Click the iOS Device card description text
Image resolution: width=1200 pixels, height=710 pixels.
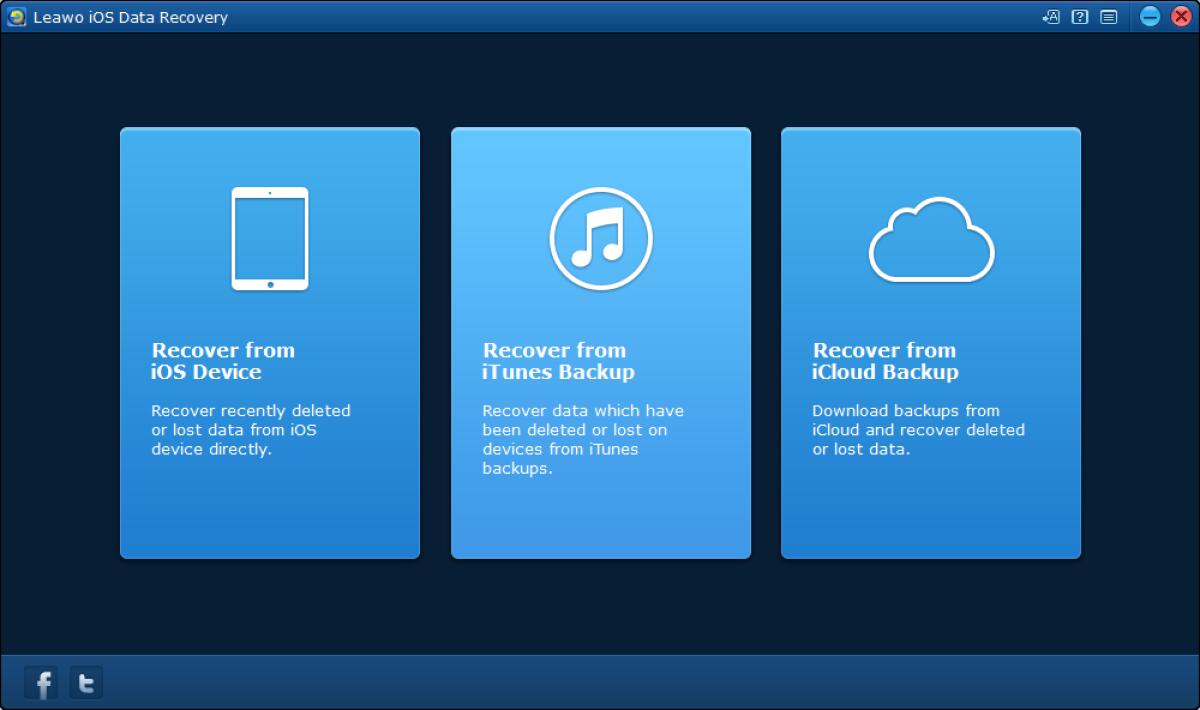click(x=251, y=430)
